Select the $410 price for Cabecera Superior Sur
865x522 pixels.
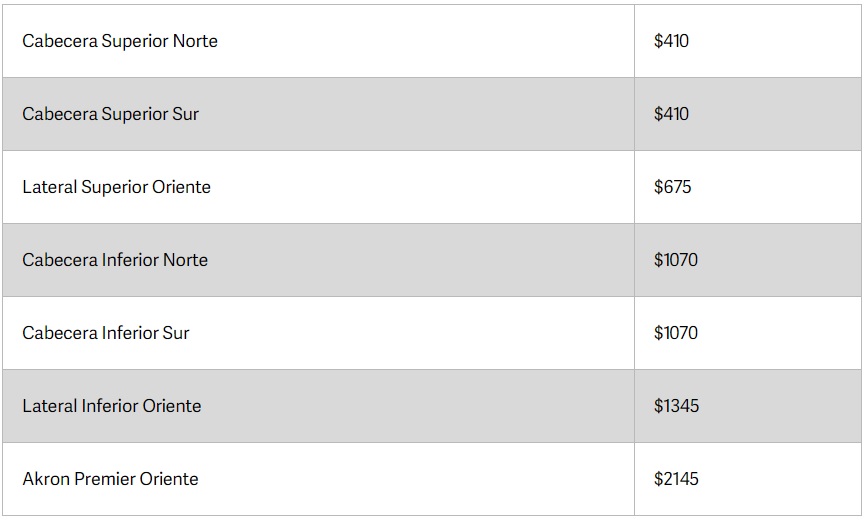[671, 114]
